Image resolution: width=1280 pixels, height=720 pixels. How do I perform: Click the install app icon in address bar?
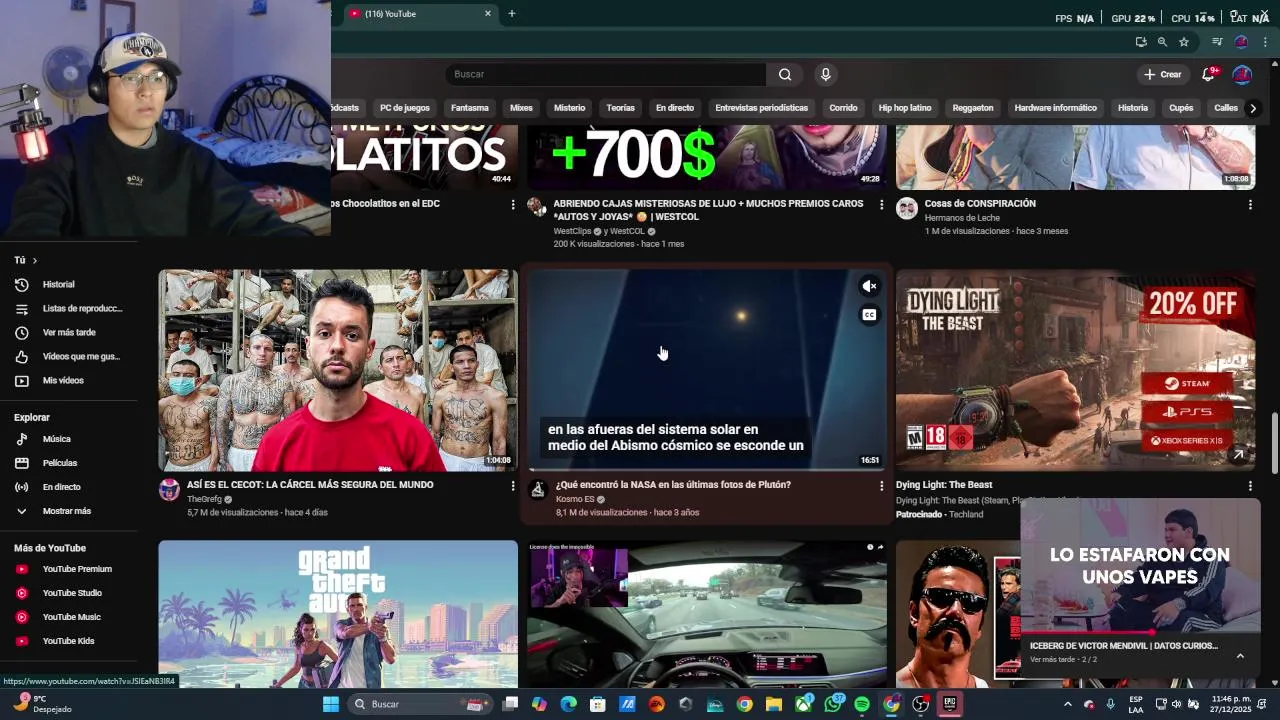pyautogui.click(x=1141, y=42)
